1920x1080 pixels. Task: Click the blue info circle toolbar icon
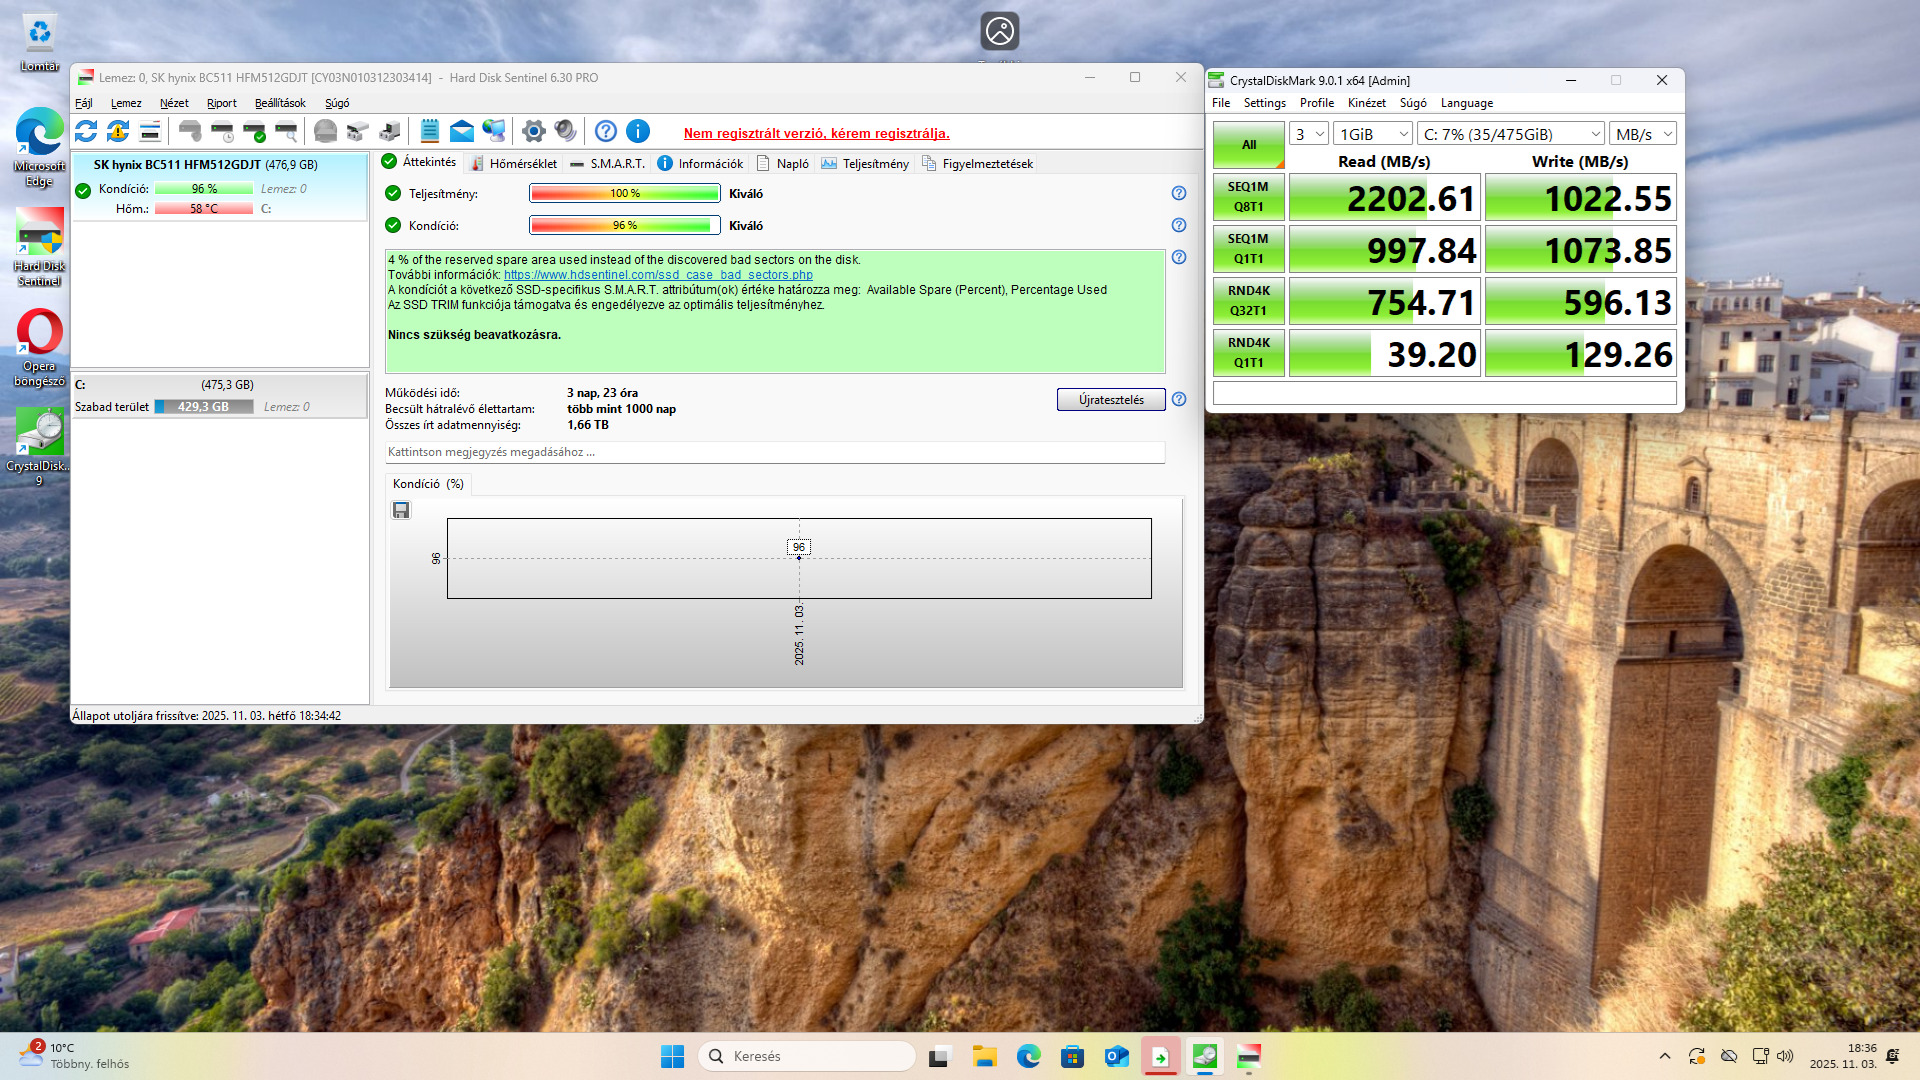tap(638, 131)
